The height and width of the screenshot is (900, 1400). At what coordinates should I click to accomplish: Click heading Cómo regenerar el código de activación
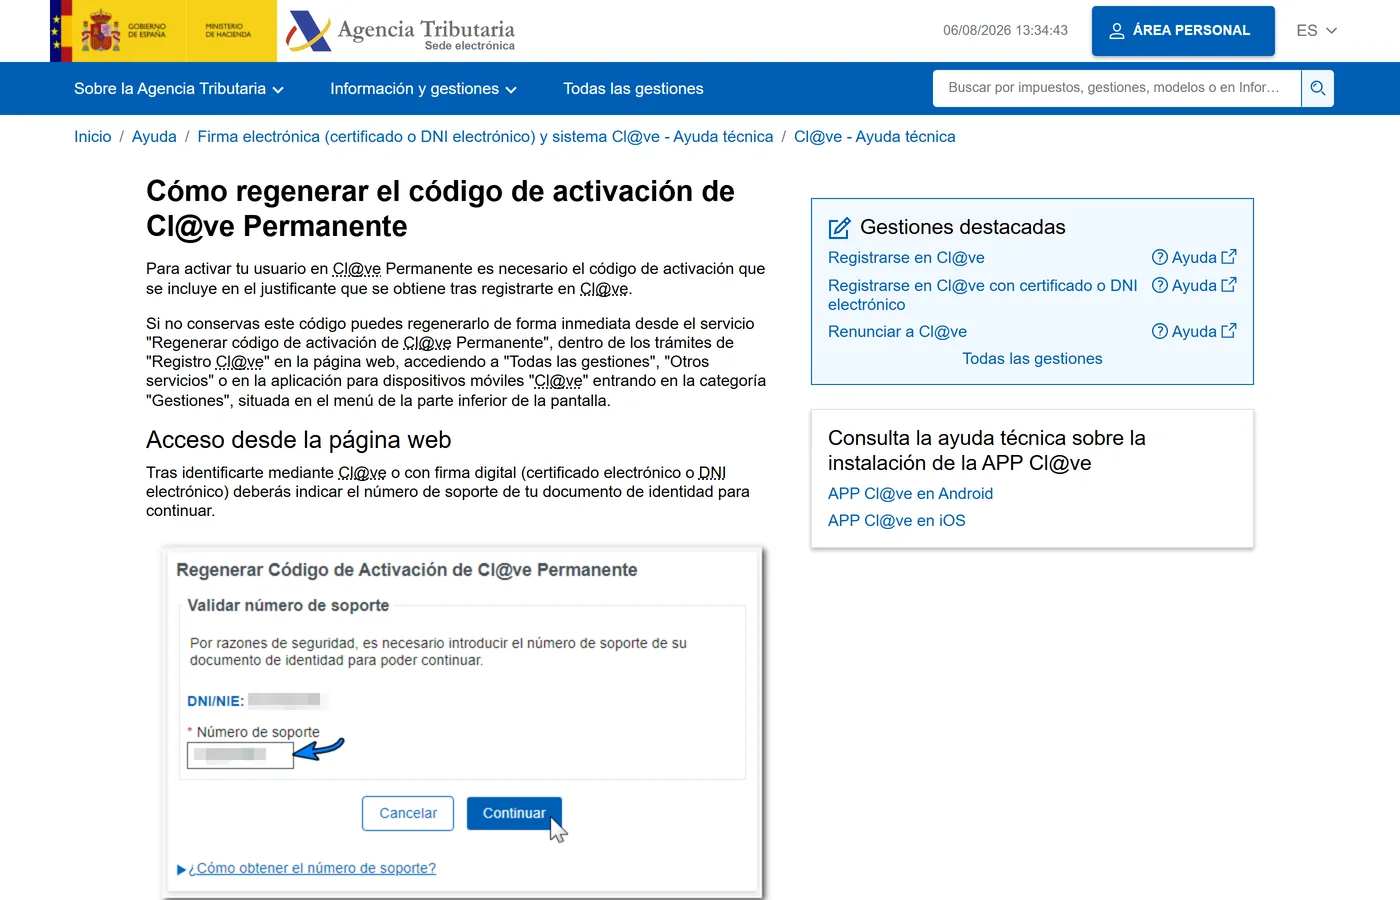pyautogui.click(x=440, y=208)
